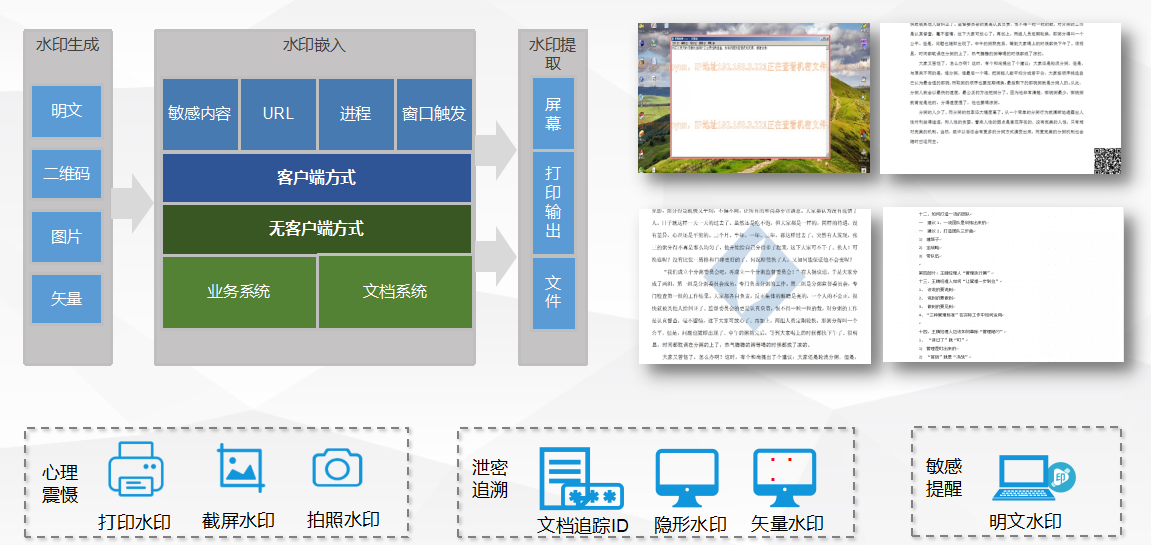The height and width of the screenshot is (545, 1151).
Task: Click the 业务系统 block
Action: coord(239,291)
